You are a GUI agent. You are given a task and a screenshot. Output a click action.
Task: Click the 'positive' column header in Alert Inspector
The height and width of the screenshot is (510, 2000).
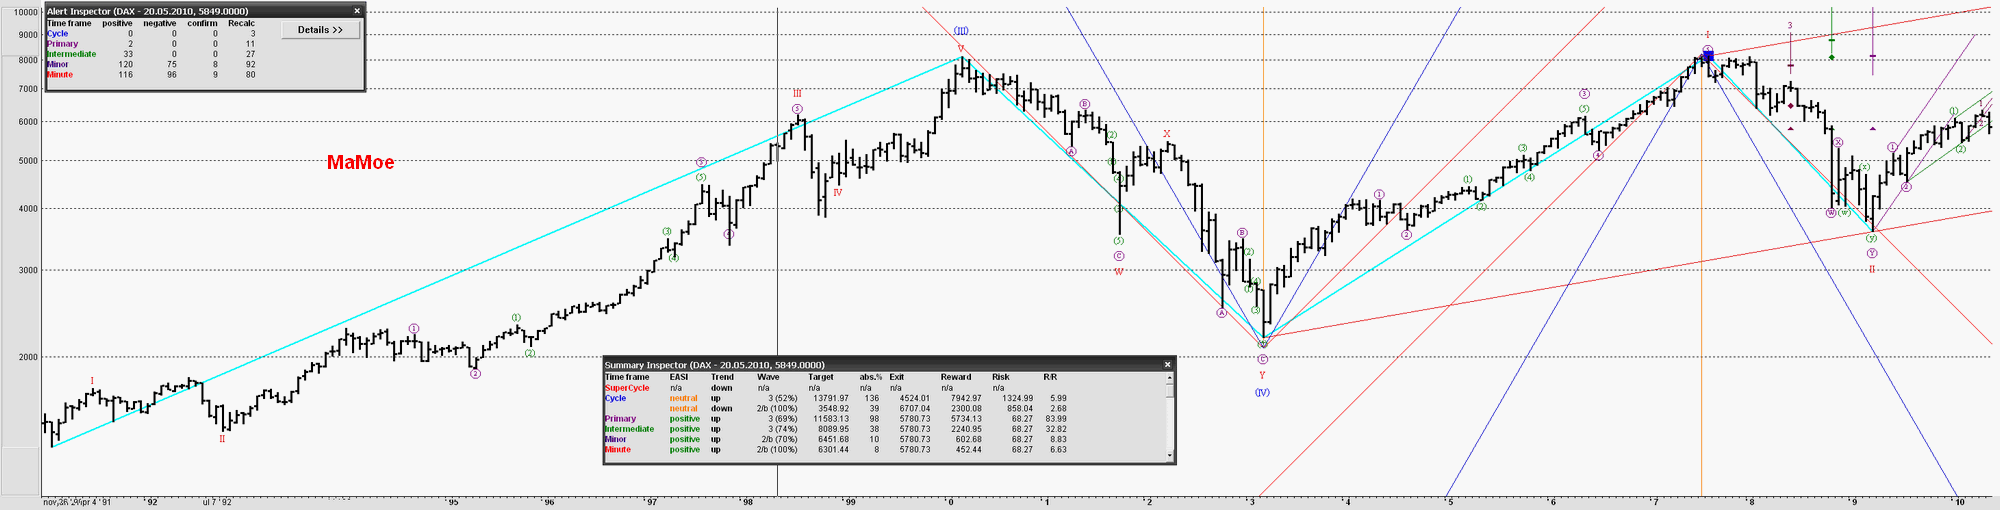pos(117,23)
